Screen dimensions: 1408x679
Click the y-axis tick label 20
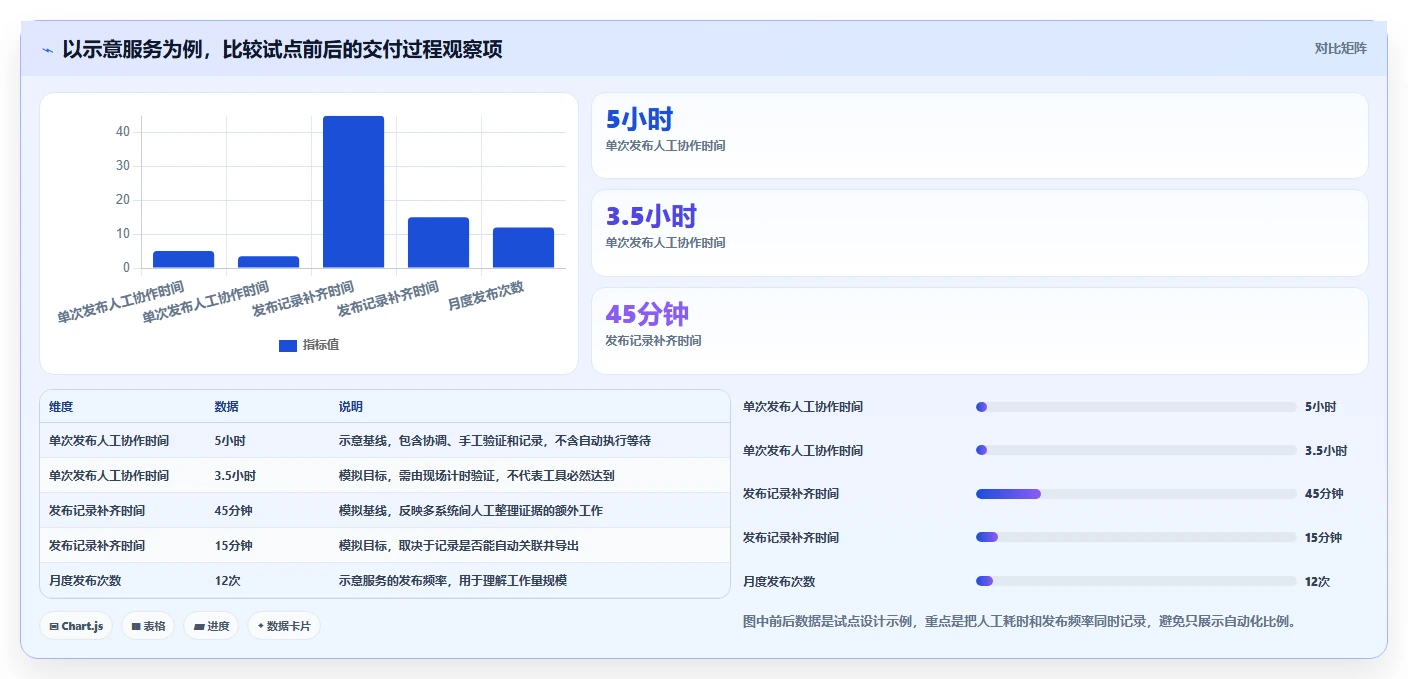pos(123,199)
